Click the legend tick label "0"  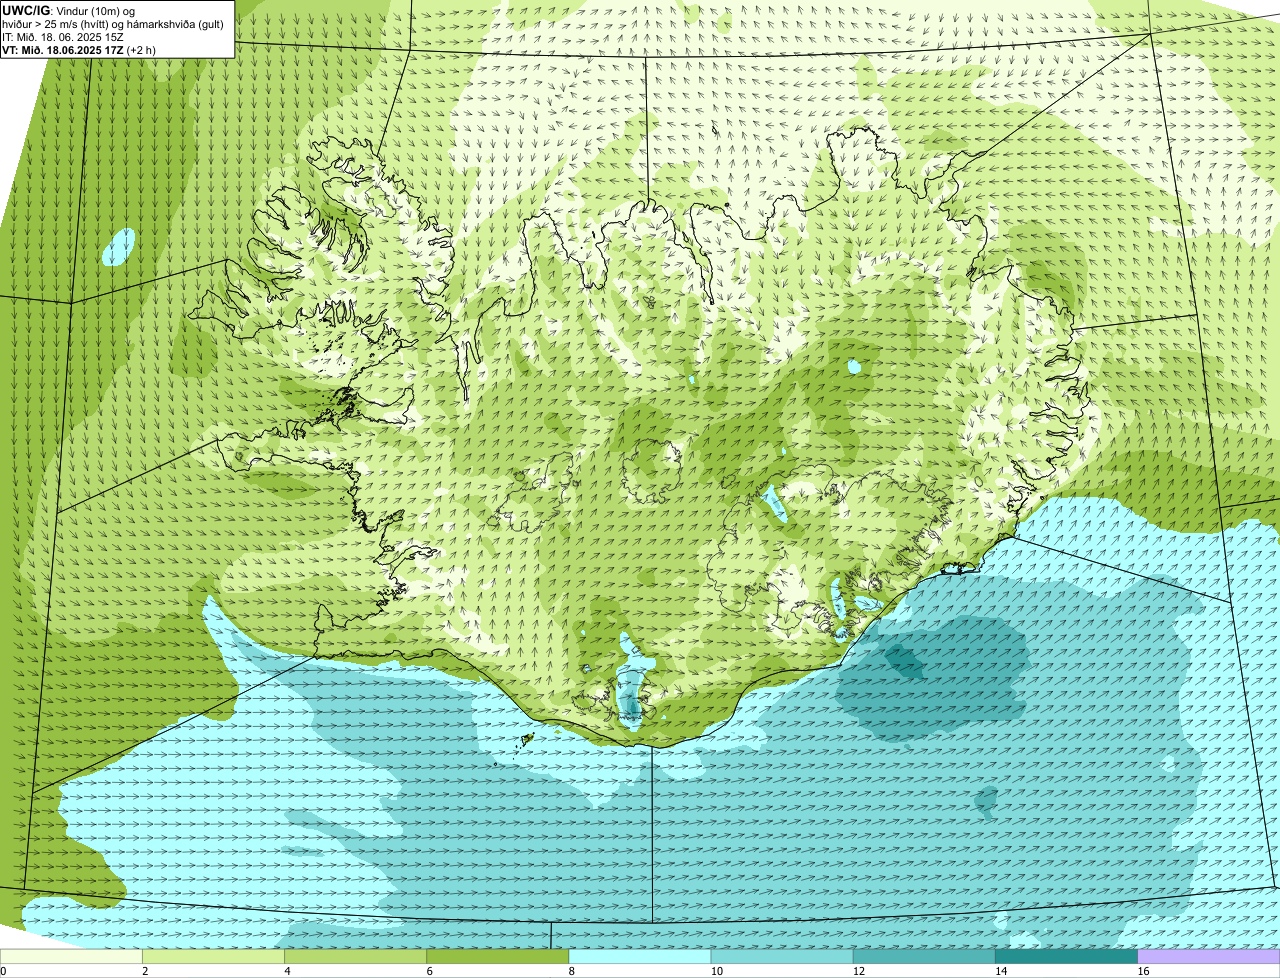(4, 971)
